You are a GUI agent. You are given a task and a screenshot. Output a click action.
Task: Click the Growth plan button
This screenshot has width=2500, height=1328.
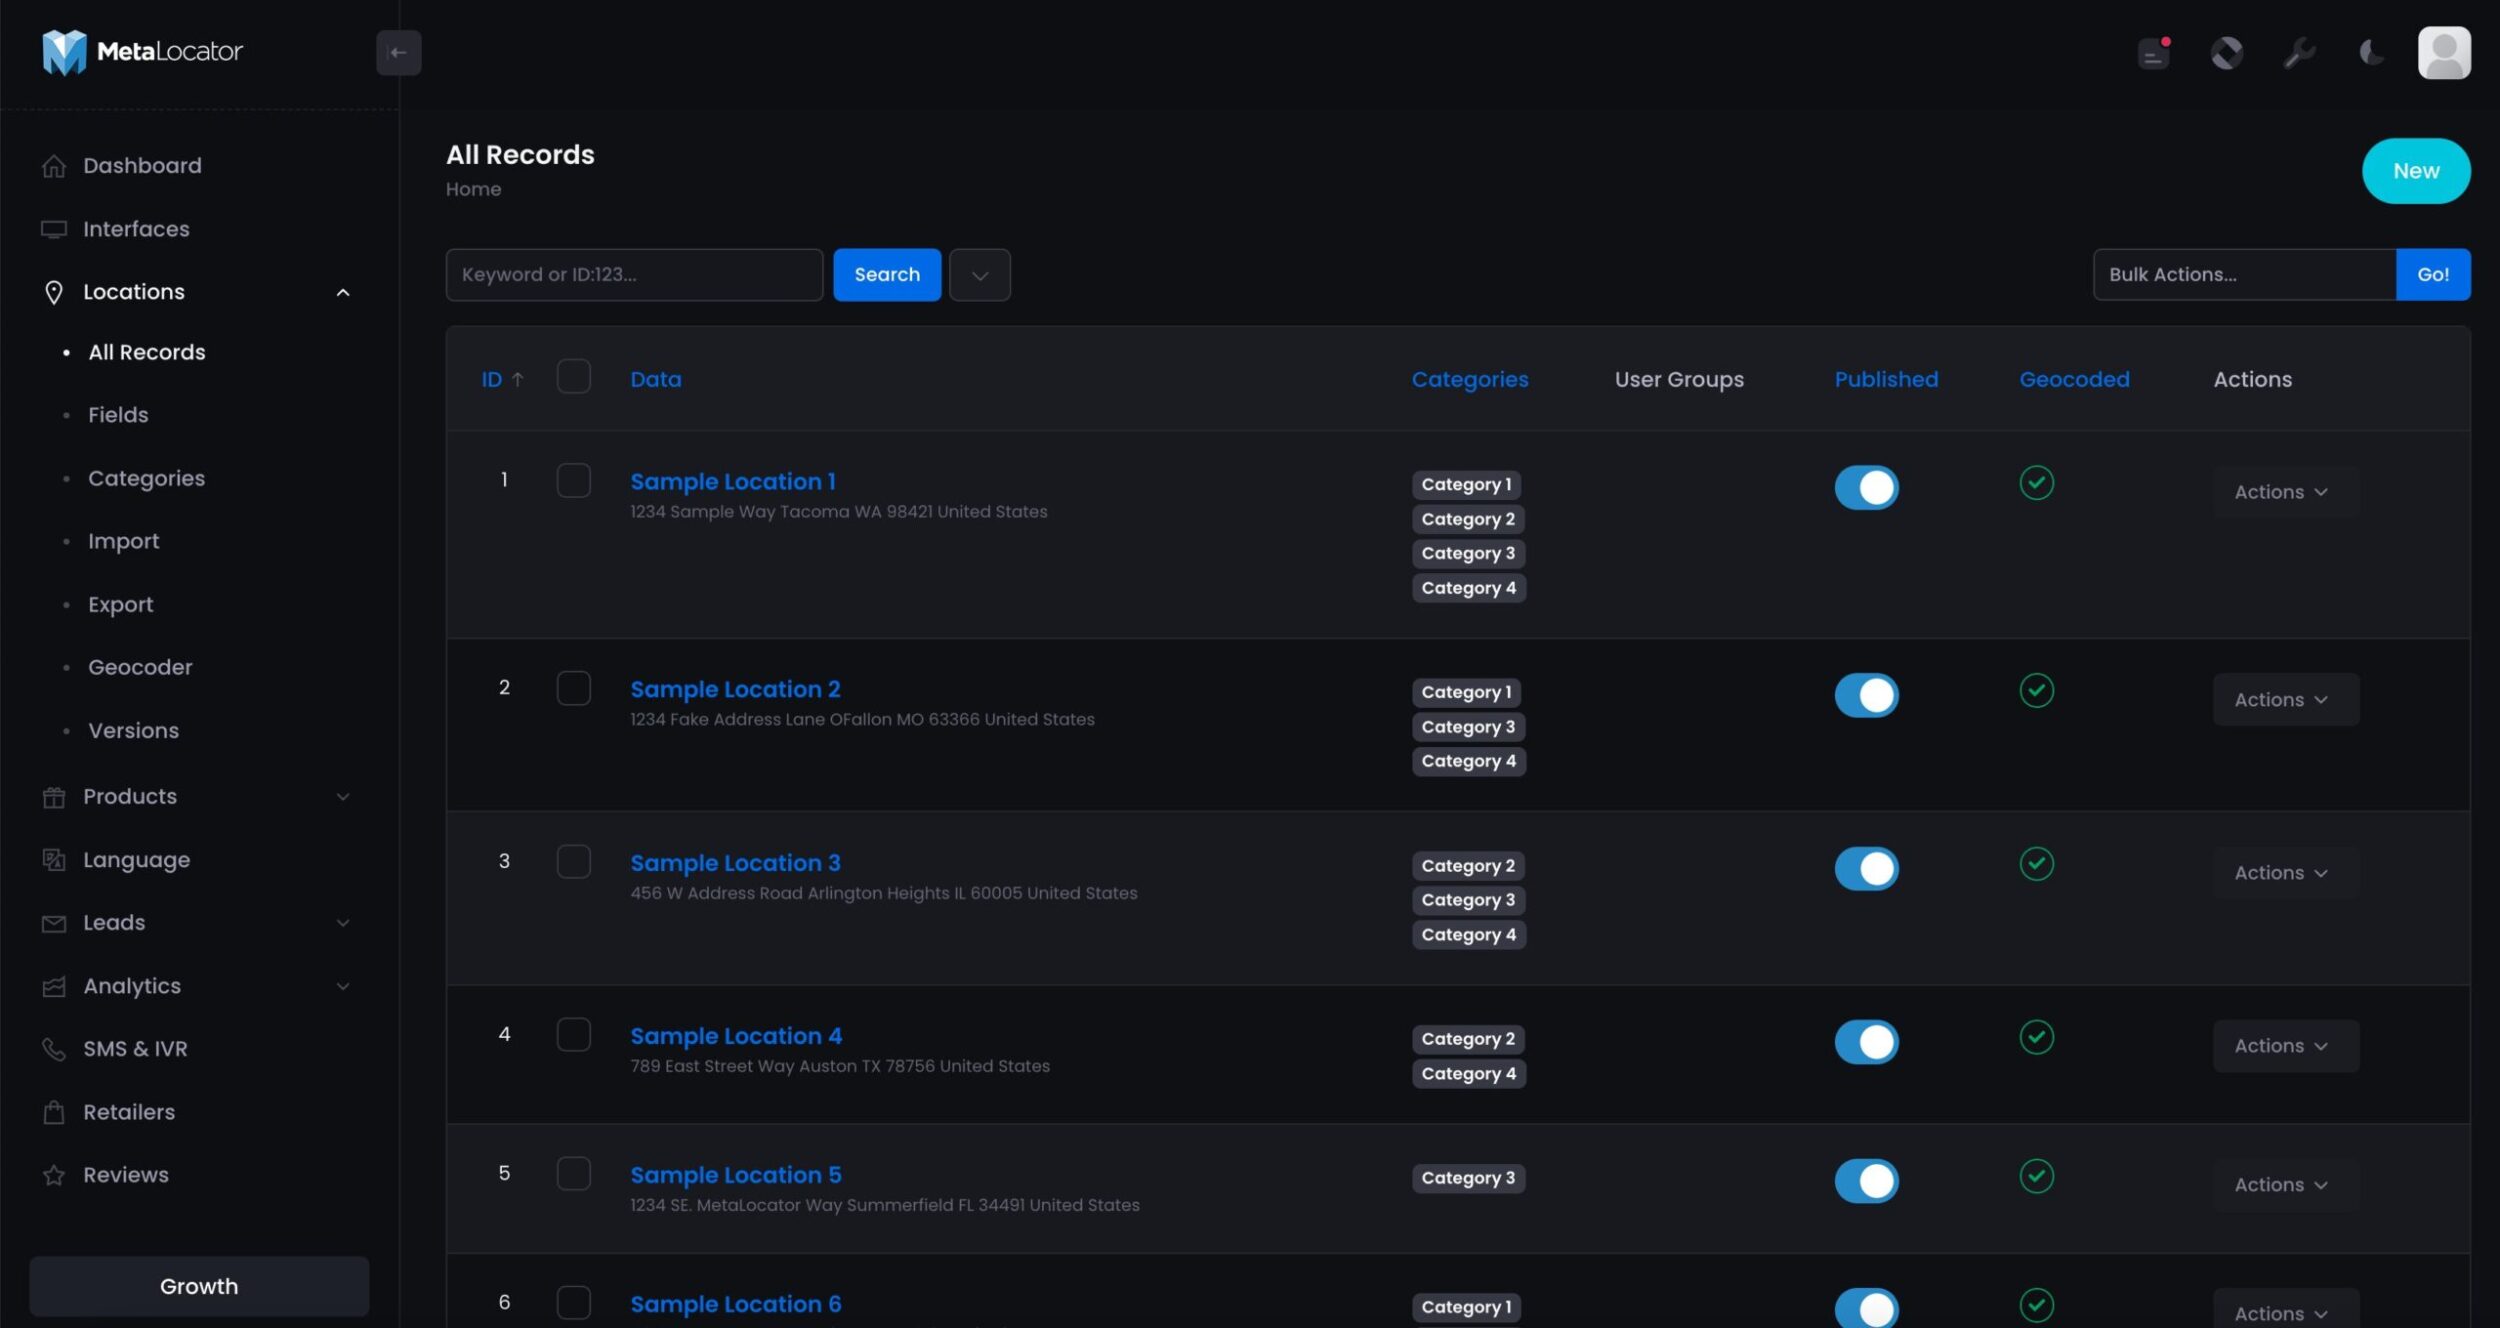(199, 1287)
